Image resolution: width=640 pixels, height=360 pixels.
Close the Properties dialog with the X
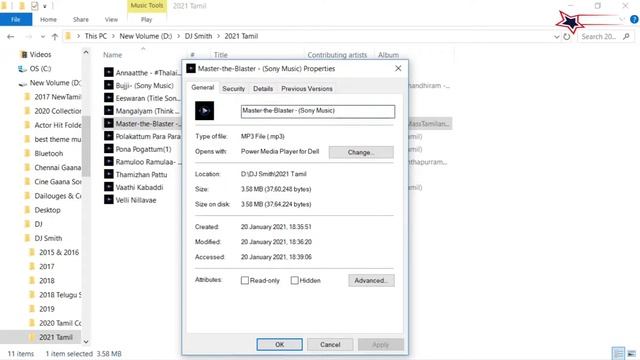(398, 69)
